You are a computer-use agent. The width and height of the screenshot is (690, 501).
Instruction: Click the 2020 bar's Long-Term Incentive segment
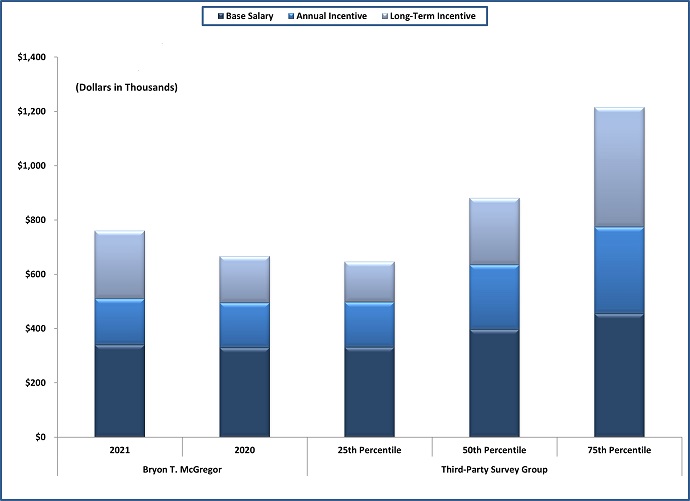click(244, 279)
